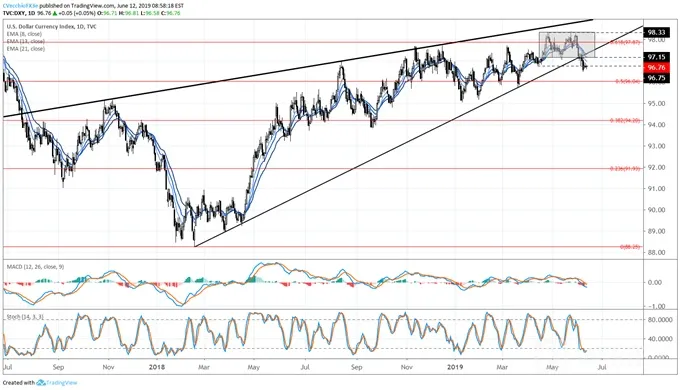Click the 'Jul' label at left of time axis
Image resolution: width=680 pixels, height=390 pixels.
(x=7, y=367)
